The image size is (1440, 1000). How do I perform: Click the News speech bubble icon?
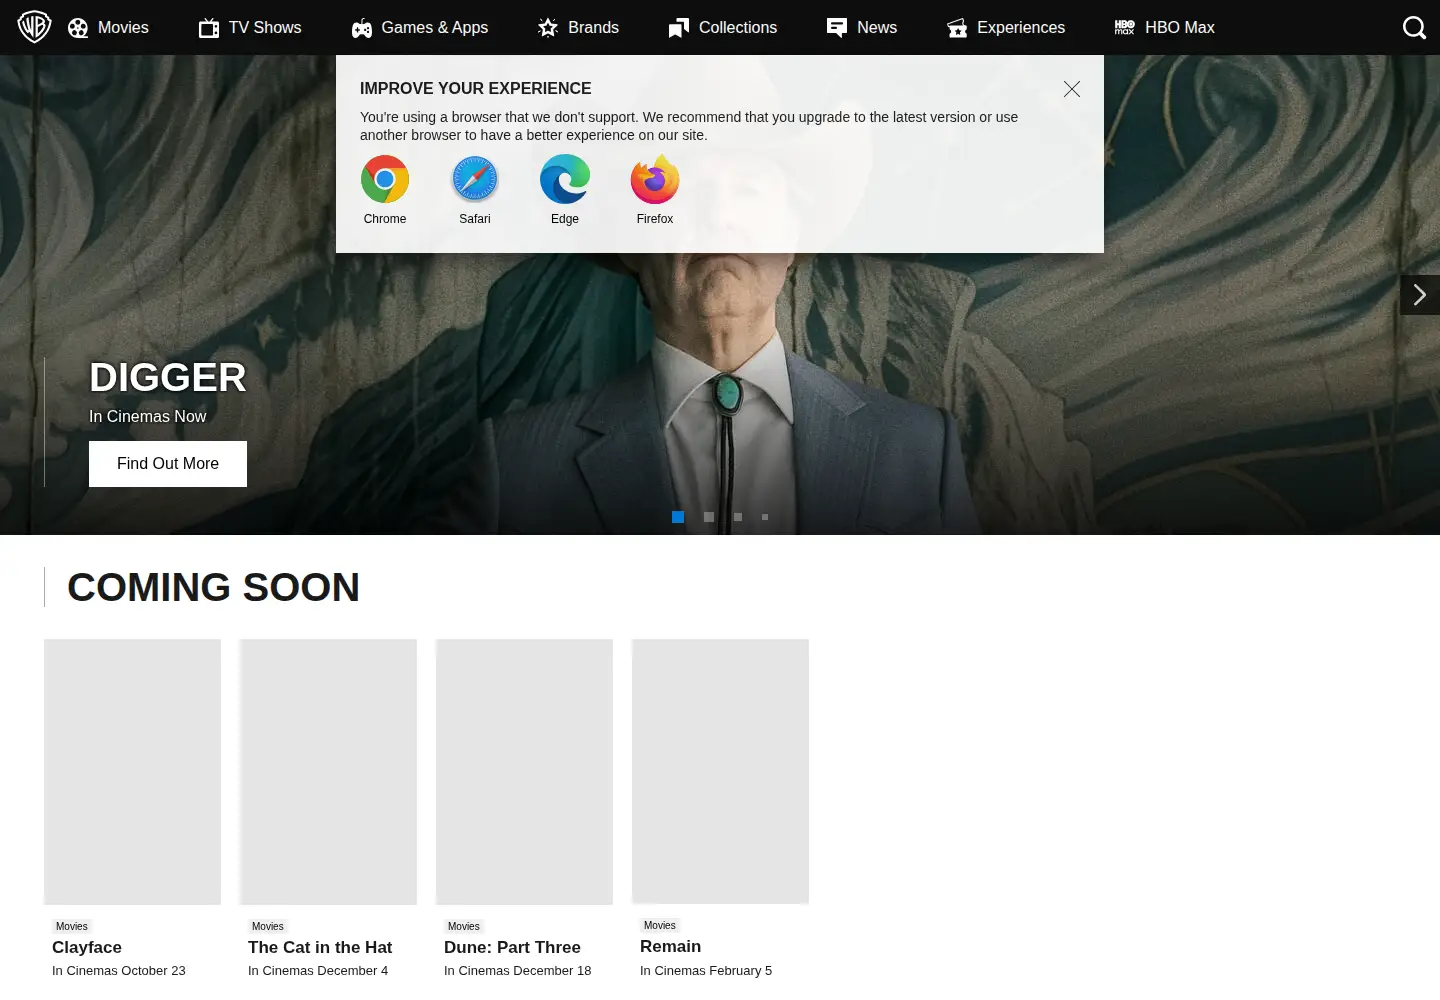[x=837, y=28]
